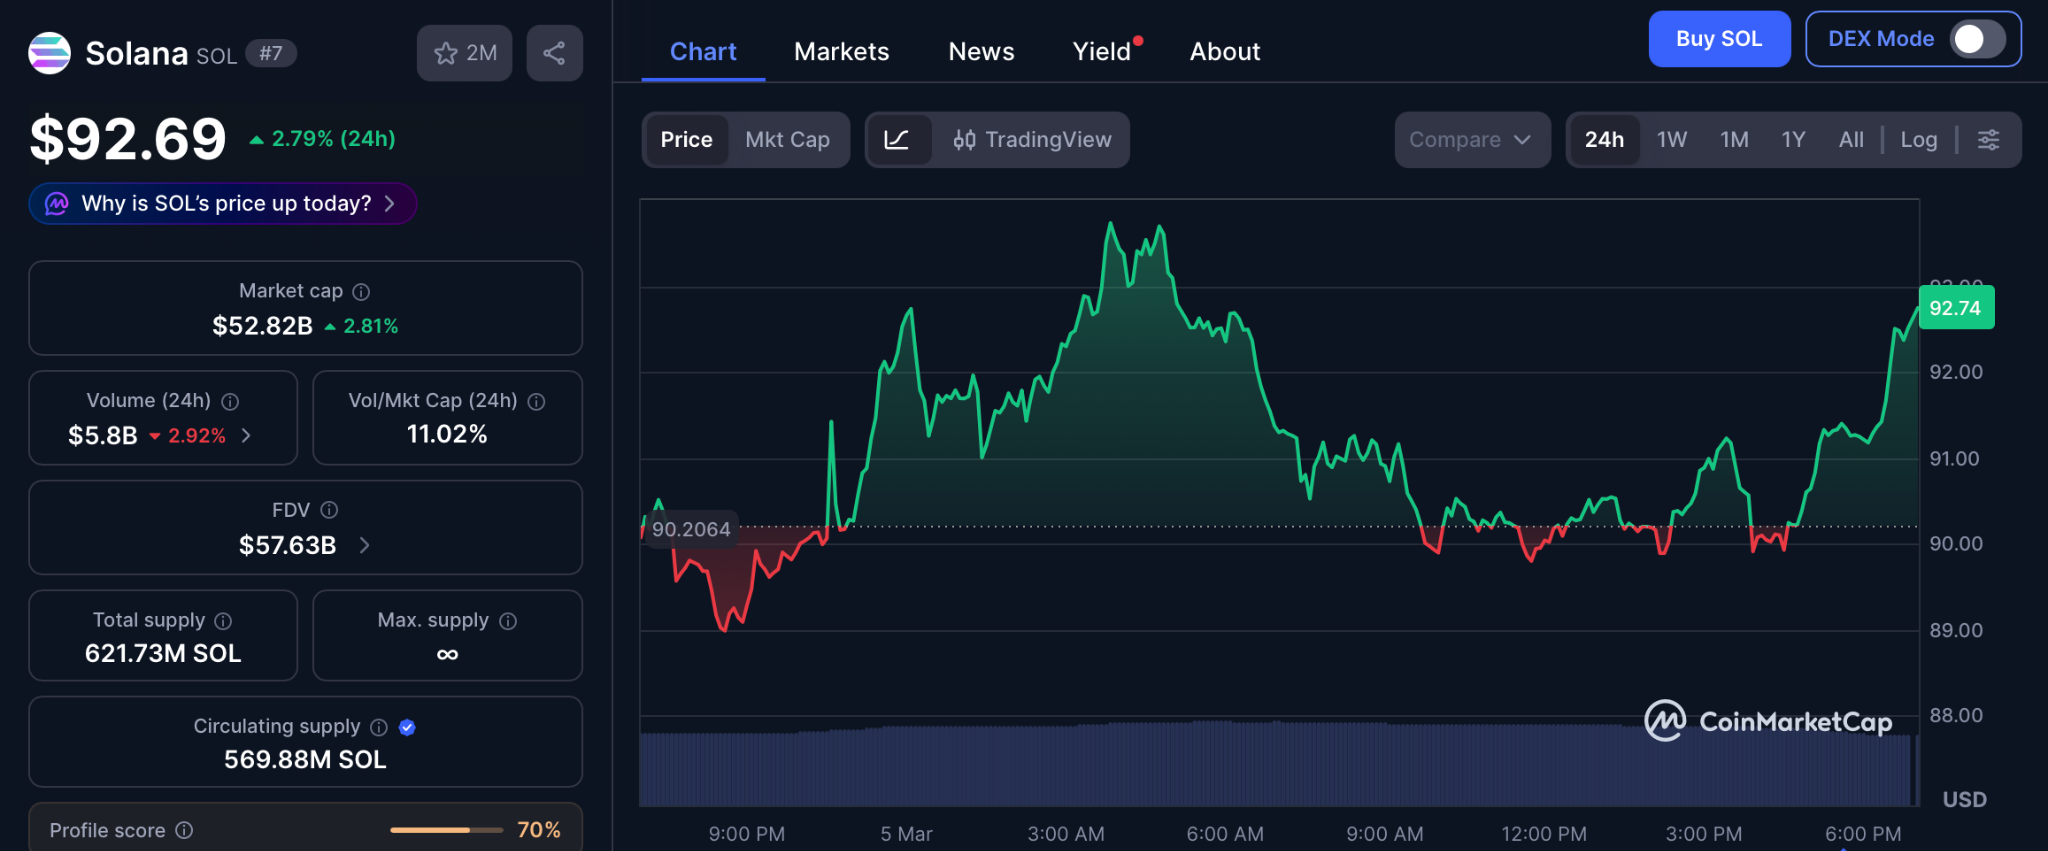Expand FDV details chevron
The height and width of the screenshot is (851, 2048).
[x=365, y=545]
